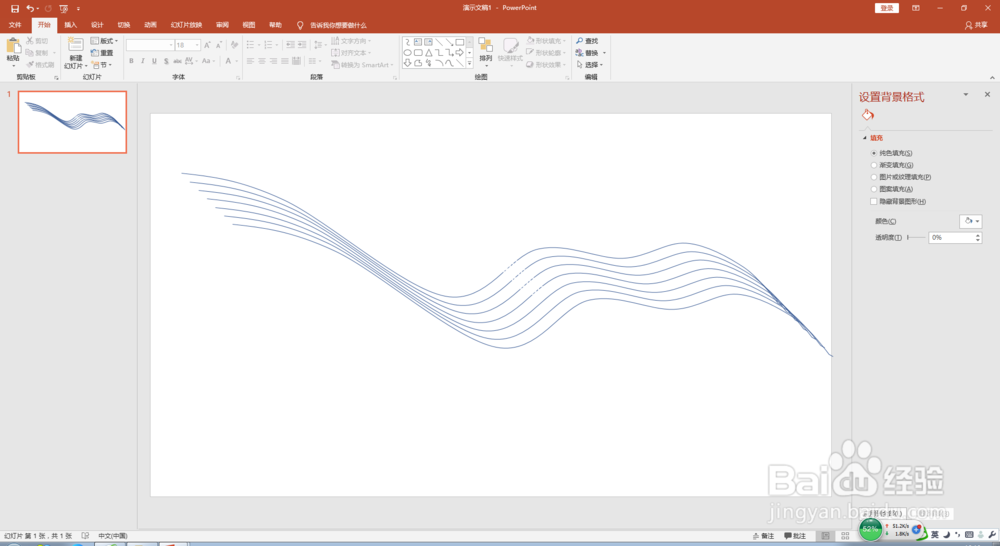1000x546 pixels.
Task: Click the language 中文(中国) status indicator
Action: [113, 536]
